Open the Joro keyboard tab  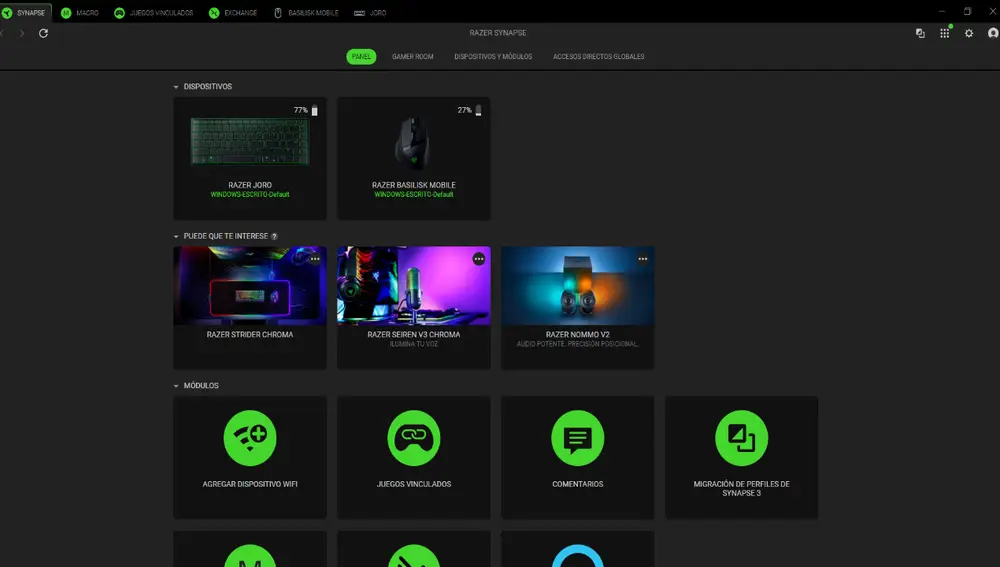click(x=370, y=13)
